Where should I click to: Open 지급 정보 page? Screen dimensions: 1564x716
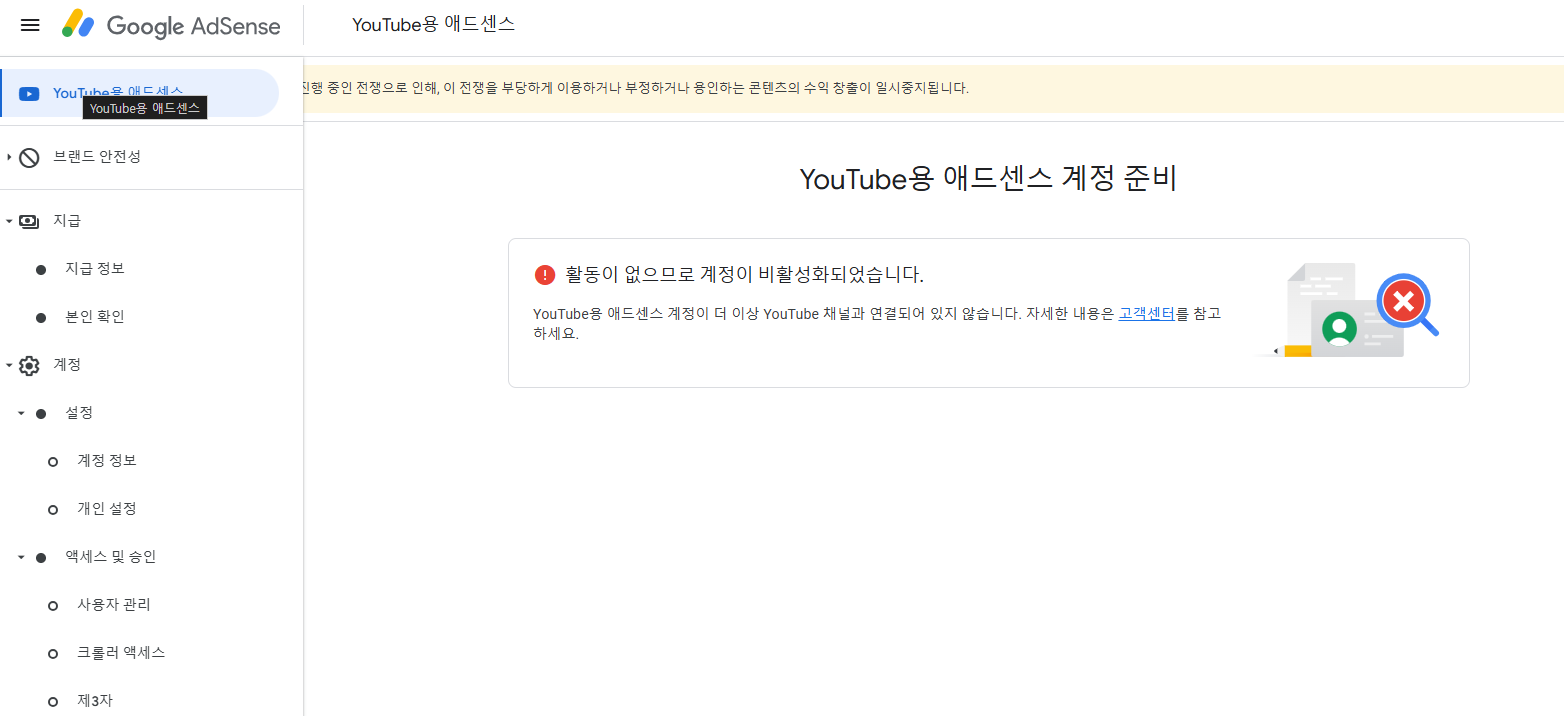[95, 269]
